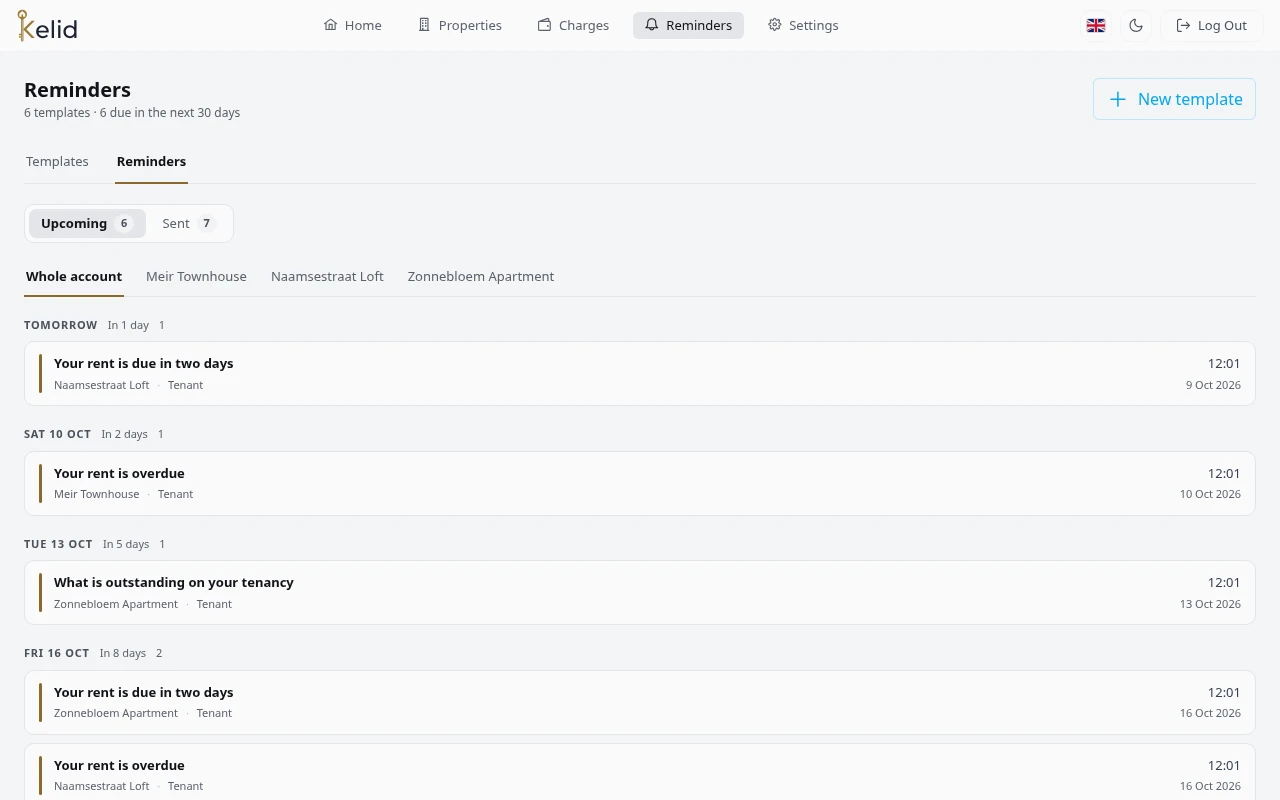This screenshot has height=800, width=1280.
Task: Filter reminders by Zonnebloem Apartment
Action: [481, 277]
